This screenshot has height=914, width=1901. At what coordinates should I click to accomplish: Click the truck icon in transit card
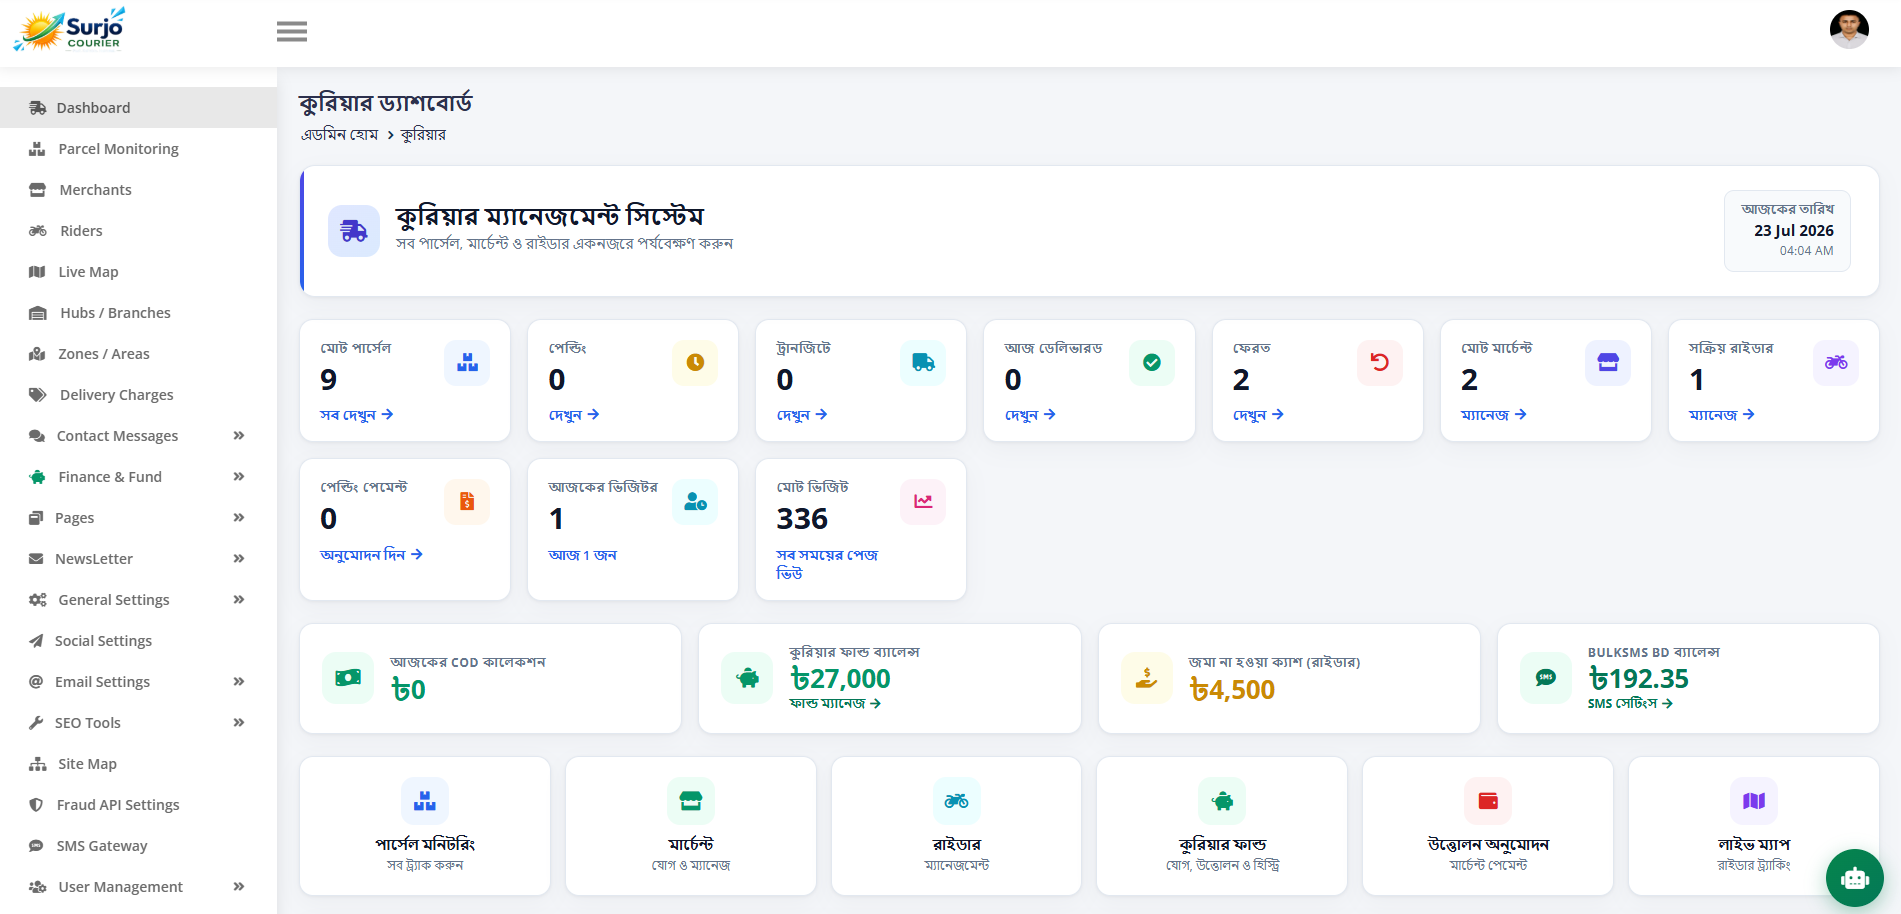(924, 362)
